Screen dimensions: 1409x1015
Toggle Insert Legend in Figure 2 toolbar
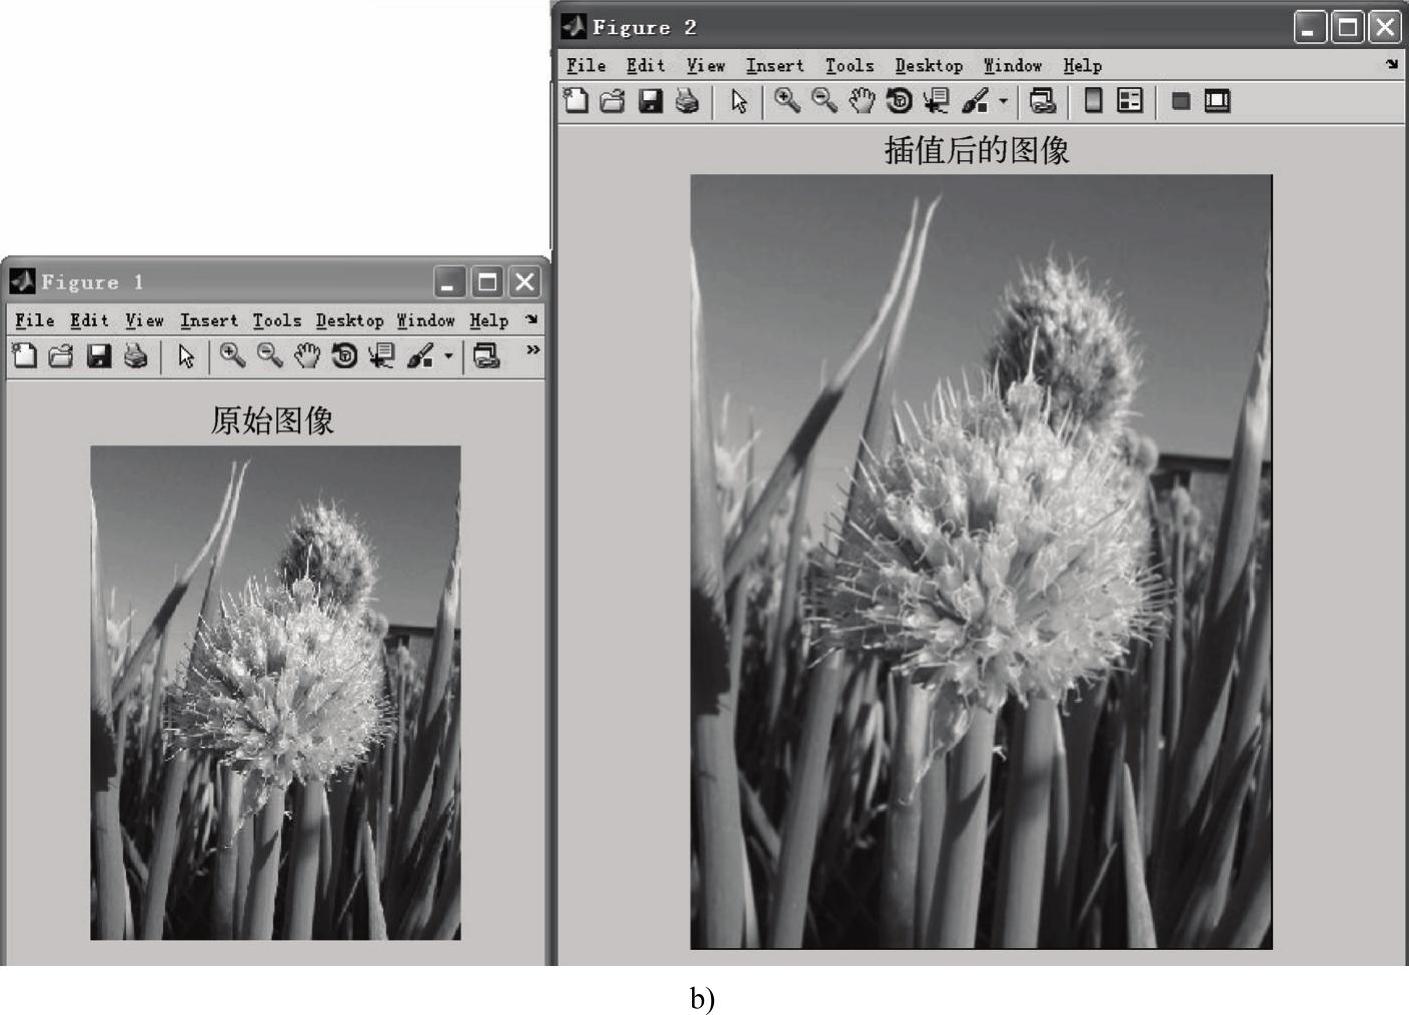click(x=1130, y=100)
